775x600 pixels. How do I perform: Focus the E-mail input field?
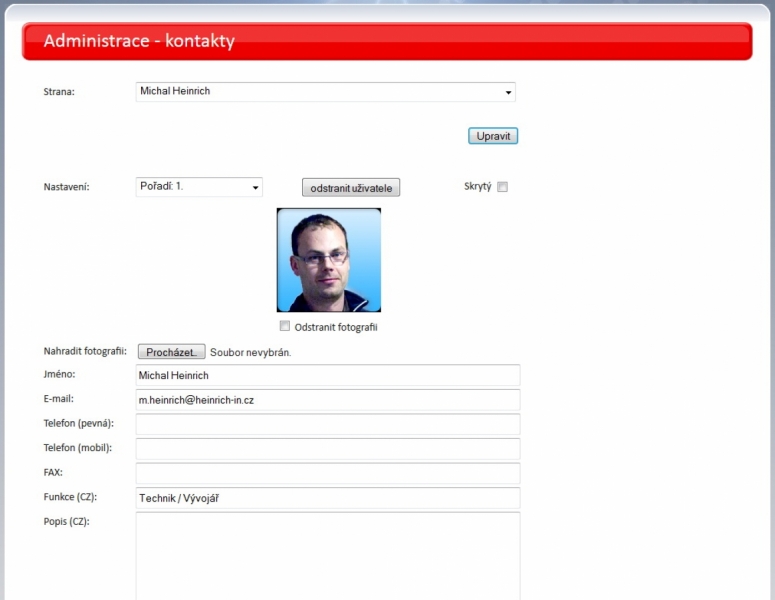click(x=328, y=400)
